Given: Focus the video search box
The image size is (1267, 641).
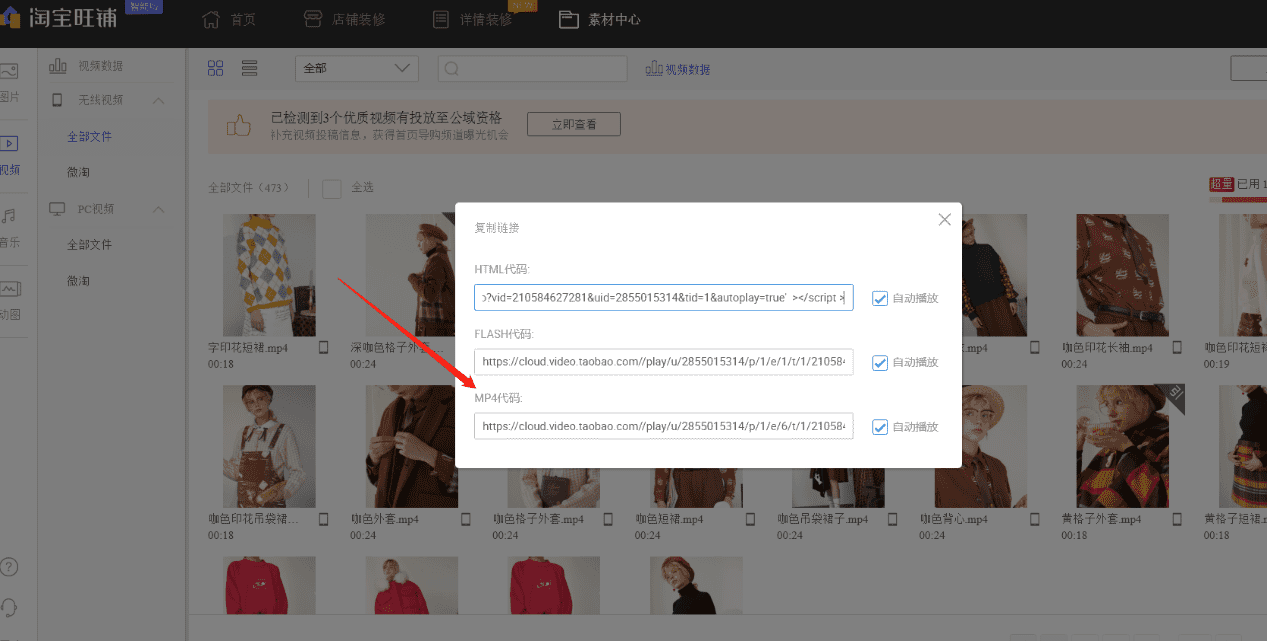Looking at the screenshot, I should tap(532, 68).
